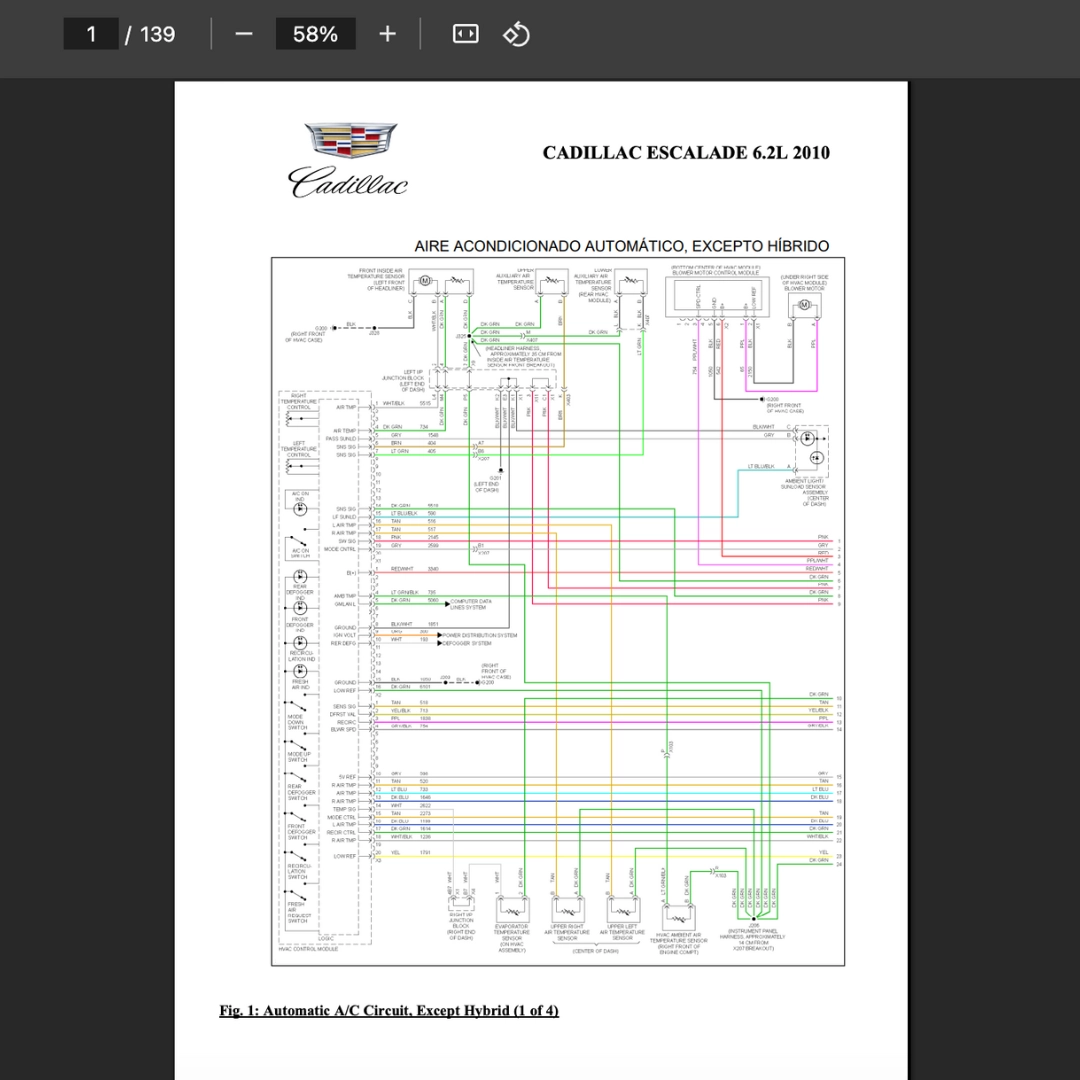Click the 'YEL/BLK' wire label beside DFRST VAL

[400, 710]
